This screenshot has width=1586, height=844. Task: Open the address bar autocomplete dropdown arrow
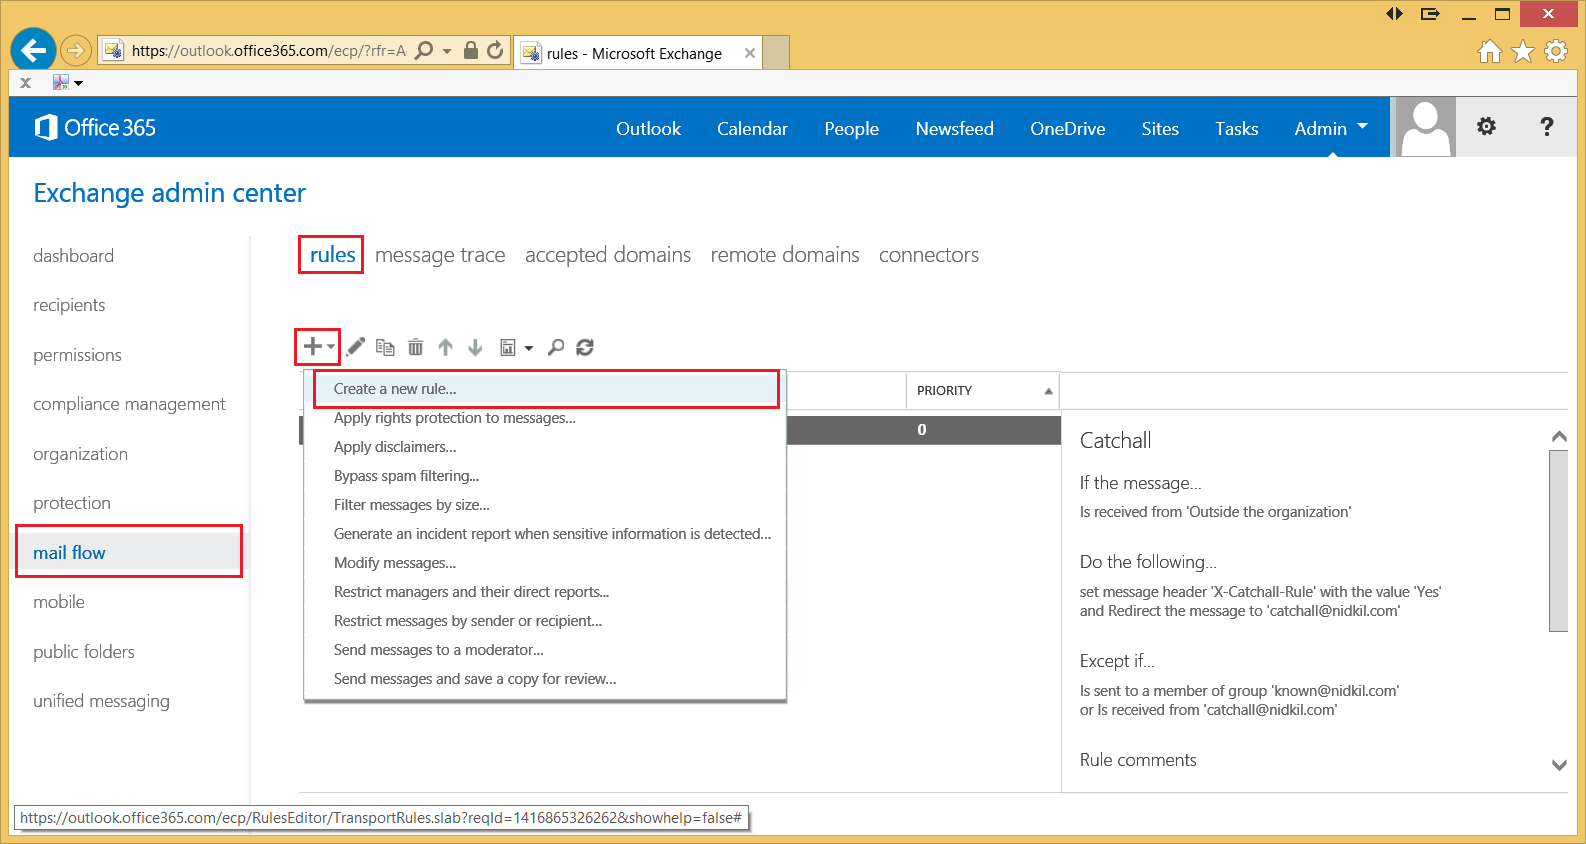[447, 50]
